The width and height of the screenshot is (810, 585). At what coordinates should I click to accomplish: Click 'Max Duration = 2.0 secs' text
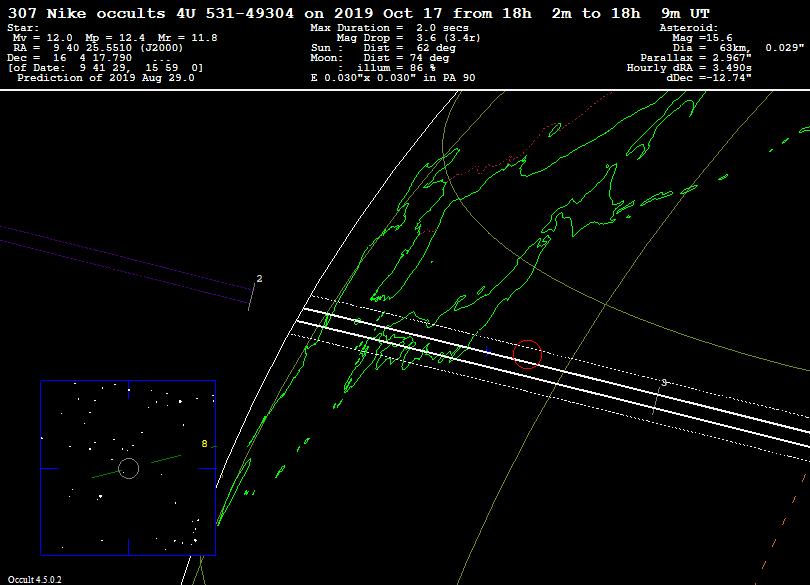[x=390, y=28]
